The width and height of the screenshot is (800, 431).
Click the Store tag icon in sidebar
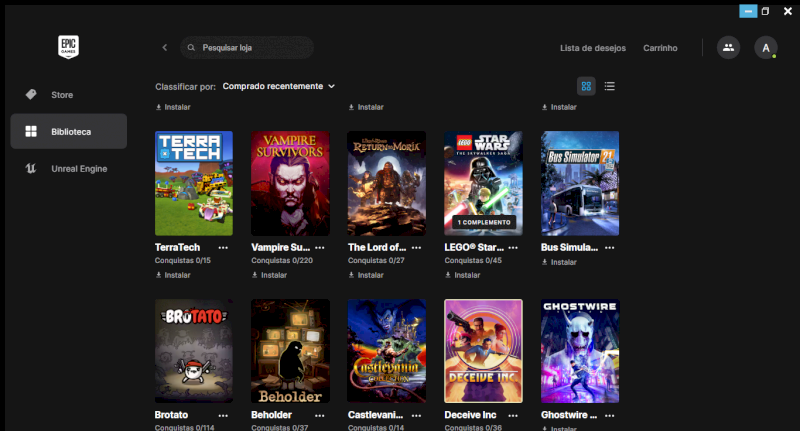pyautogui.click(x=31, y=94)
